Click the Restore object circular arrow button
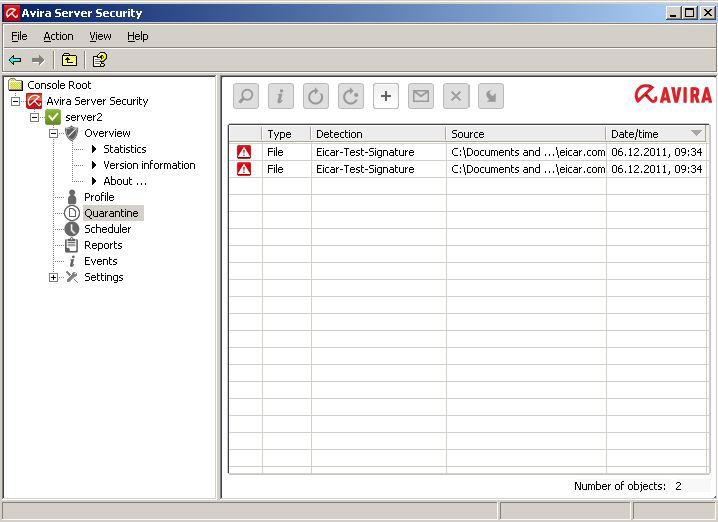Viewport: 718px width, 522px height. (316, 96)
